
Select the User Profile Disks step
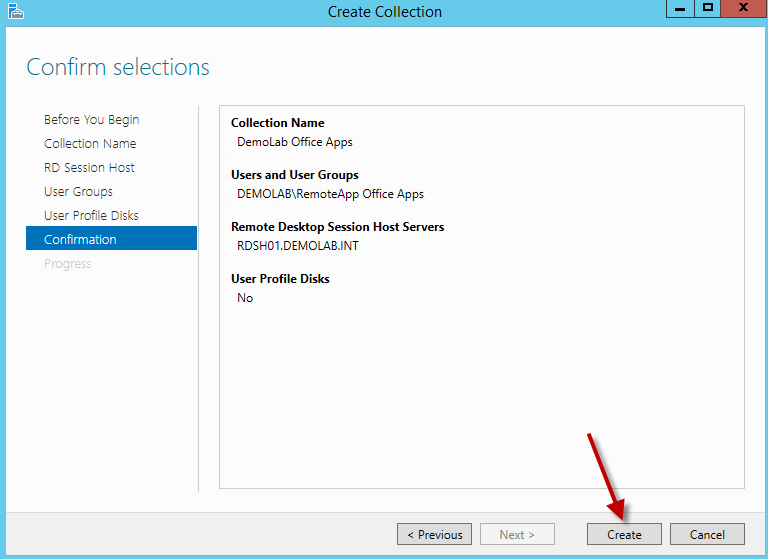click(91, 216)
